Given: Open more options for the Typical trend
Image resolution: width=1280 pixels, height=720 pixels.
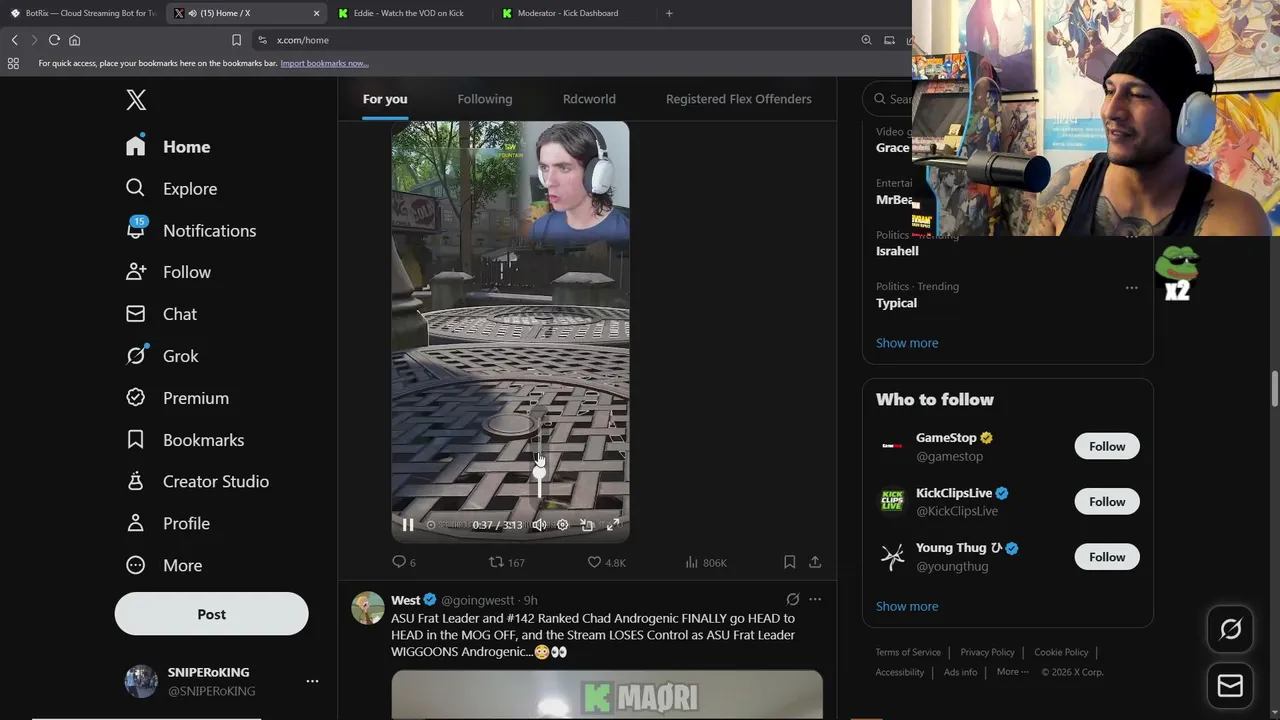Looking at the screenshot, I should pyautogui.click(x=1131, y=288).
